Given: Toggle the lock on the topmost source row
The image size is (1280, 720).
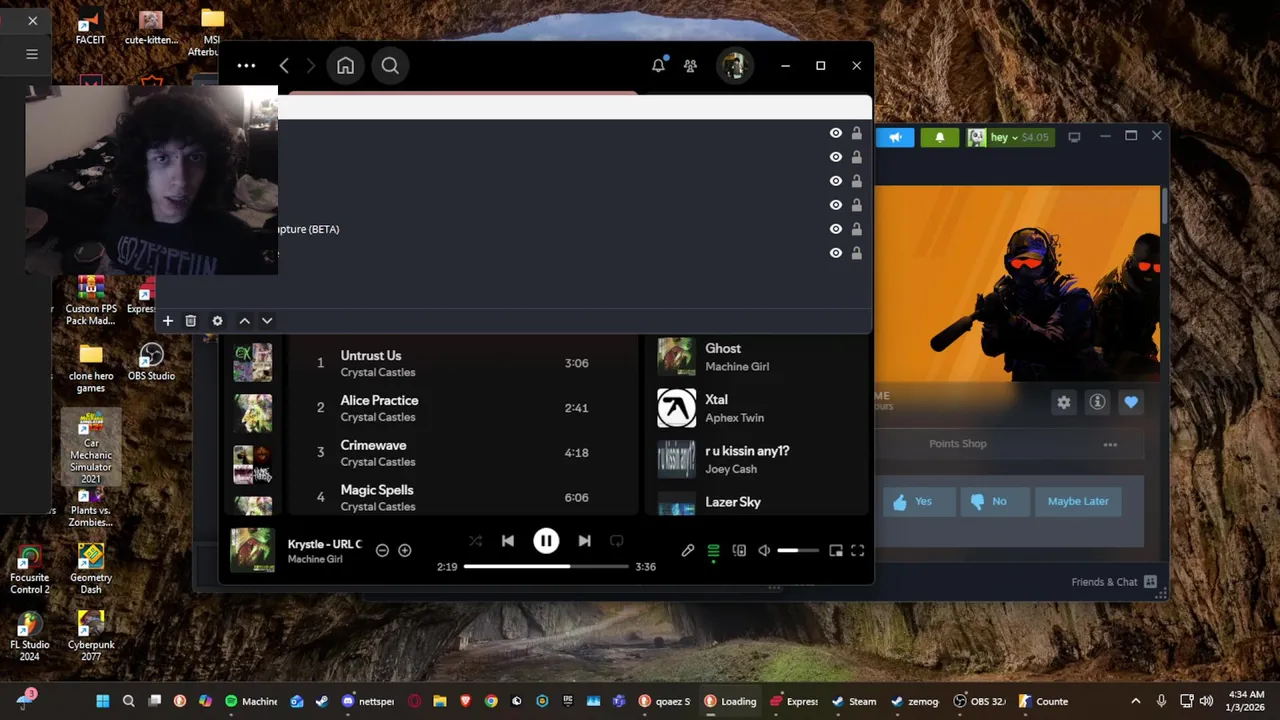Looking at the screenshot, I should point(856,133).
